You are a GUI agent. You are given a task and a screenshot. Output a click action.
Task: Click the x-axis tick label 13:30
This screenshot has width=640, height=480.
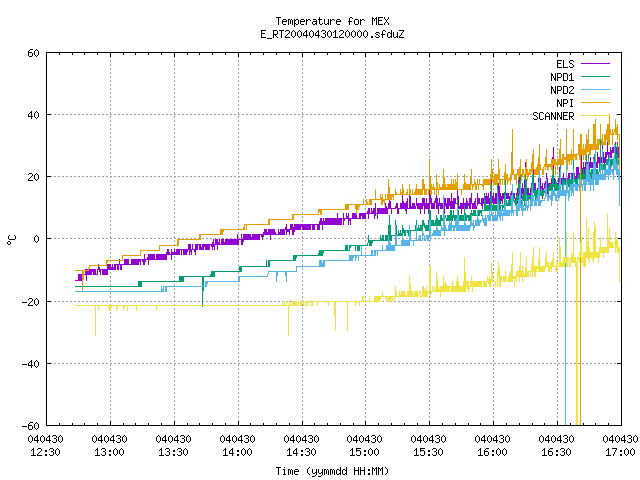173,453
